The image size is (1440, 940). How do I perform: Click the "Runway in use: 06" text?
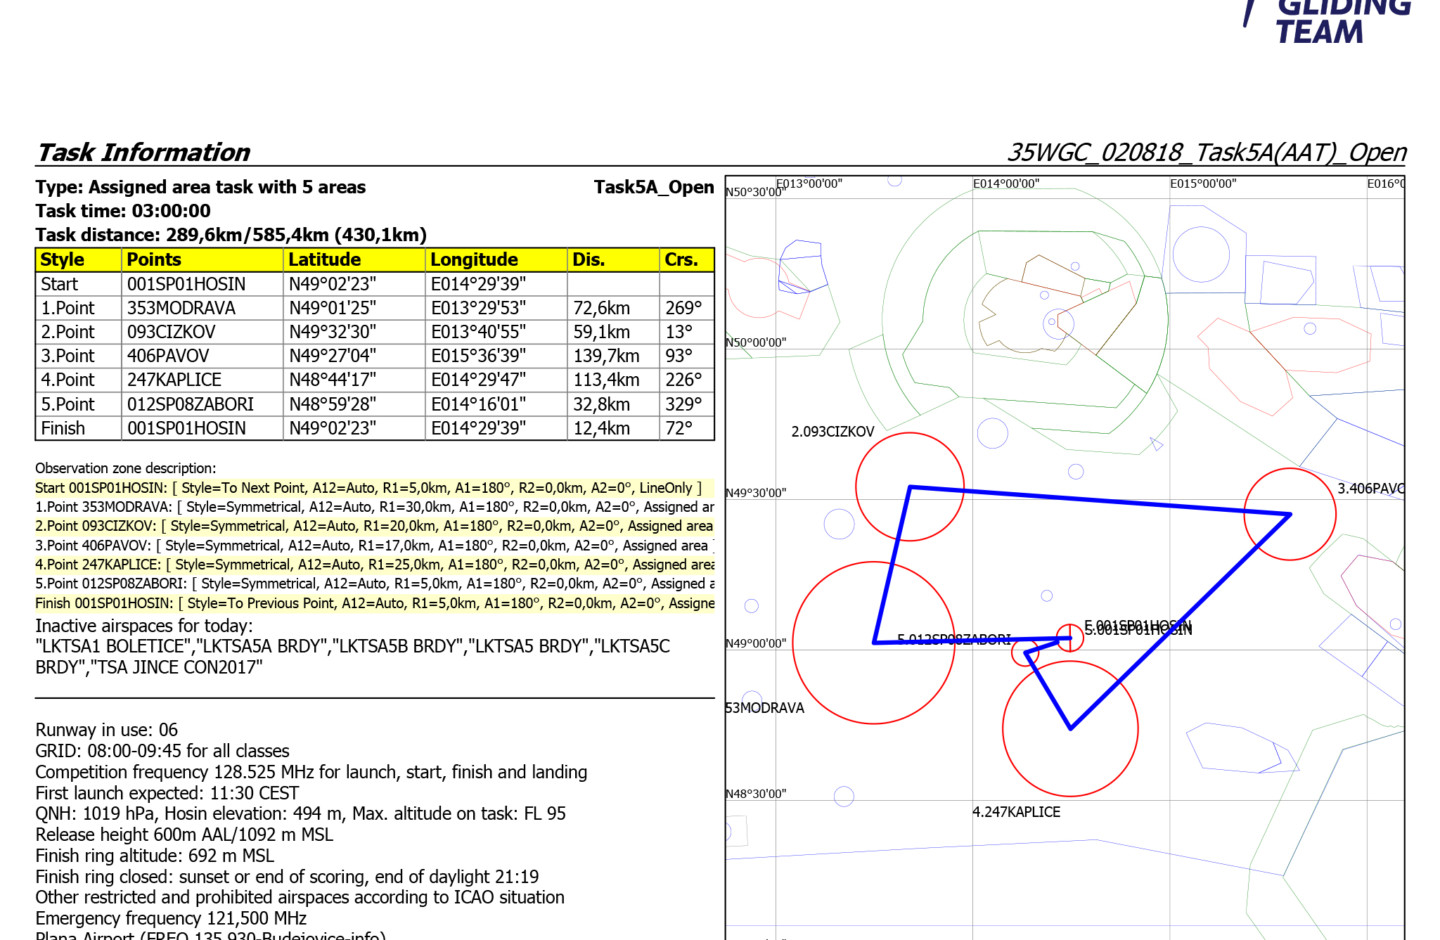pos(106,730)
